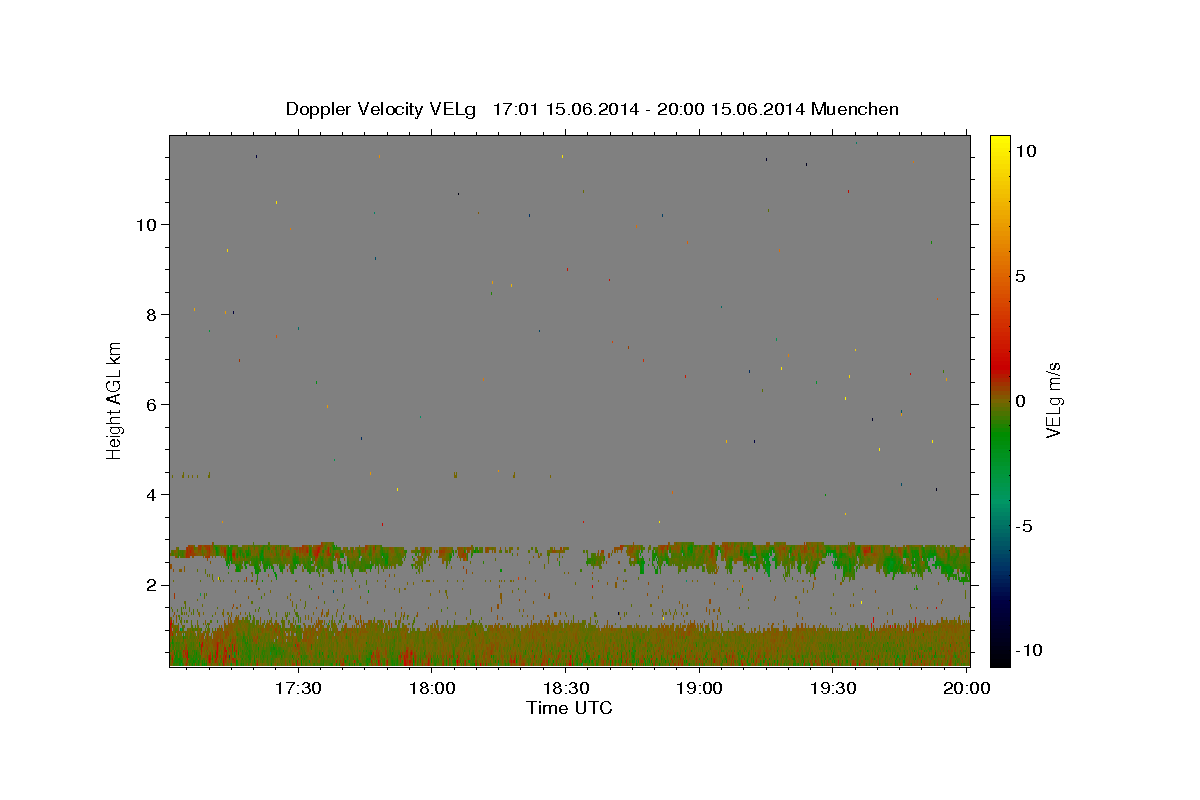
Task: Click the height axis label 2
Action: coord(152,584)
